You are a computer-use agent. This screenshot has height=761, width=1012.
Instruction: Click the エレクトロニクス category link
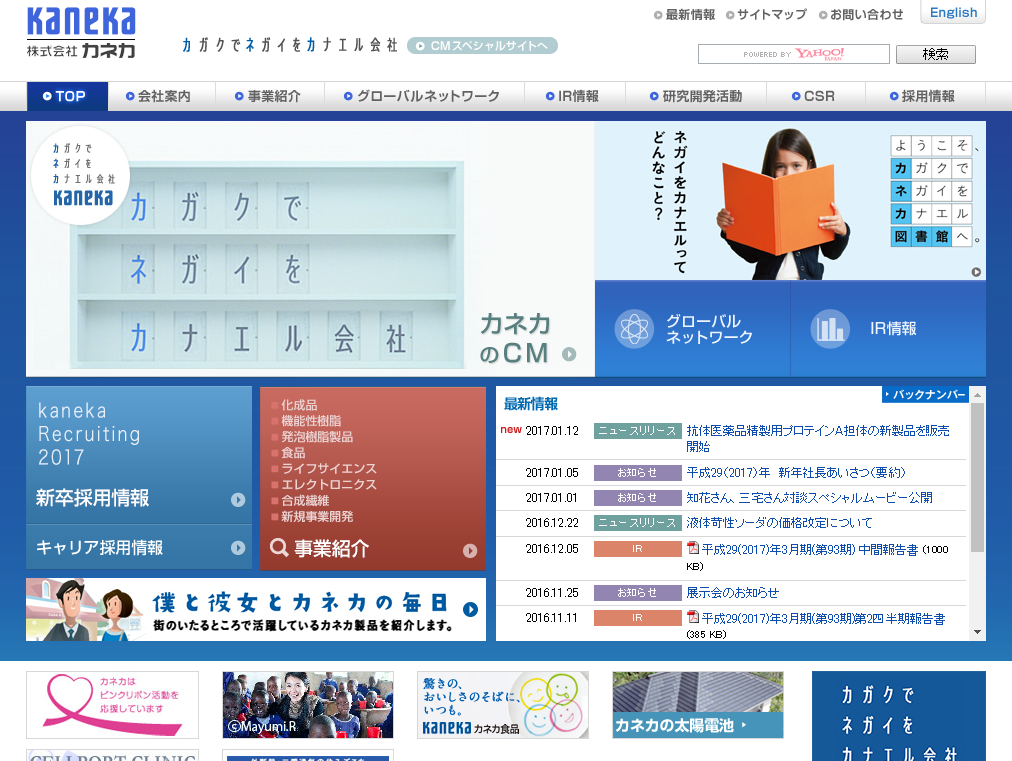(x=329, y=485)
